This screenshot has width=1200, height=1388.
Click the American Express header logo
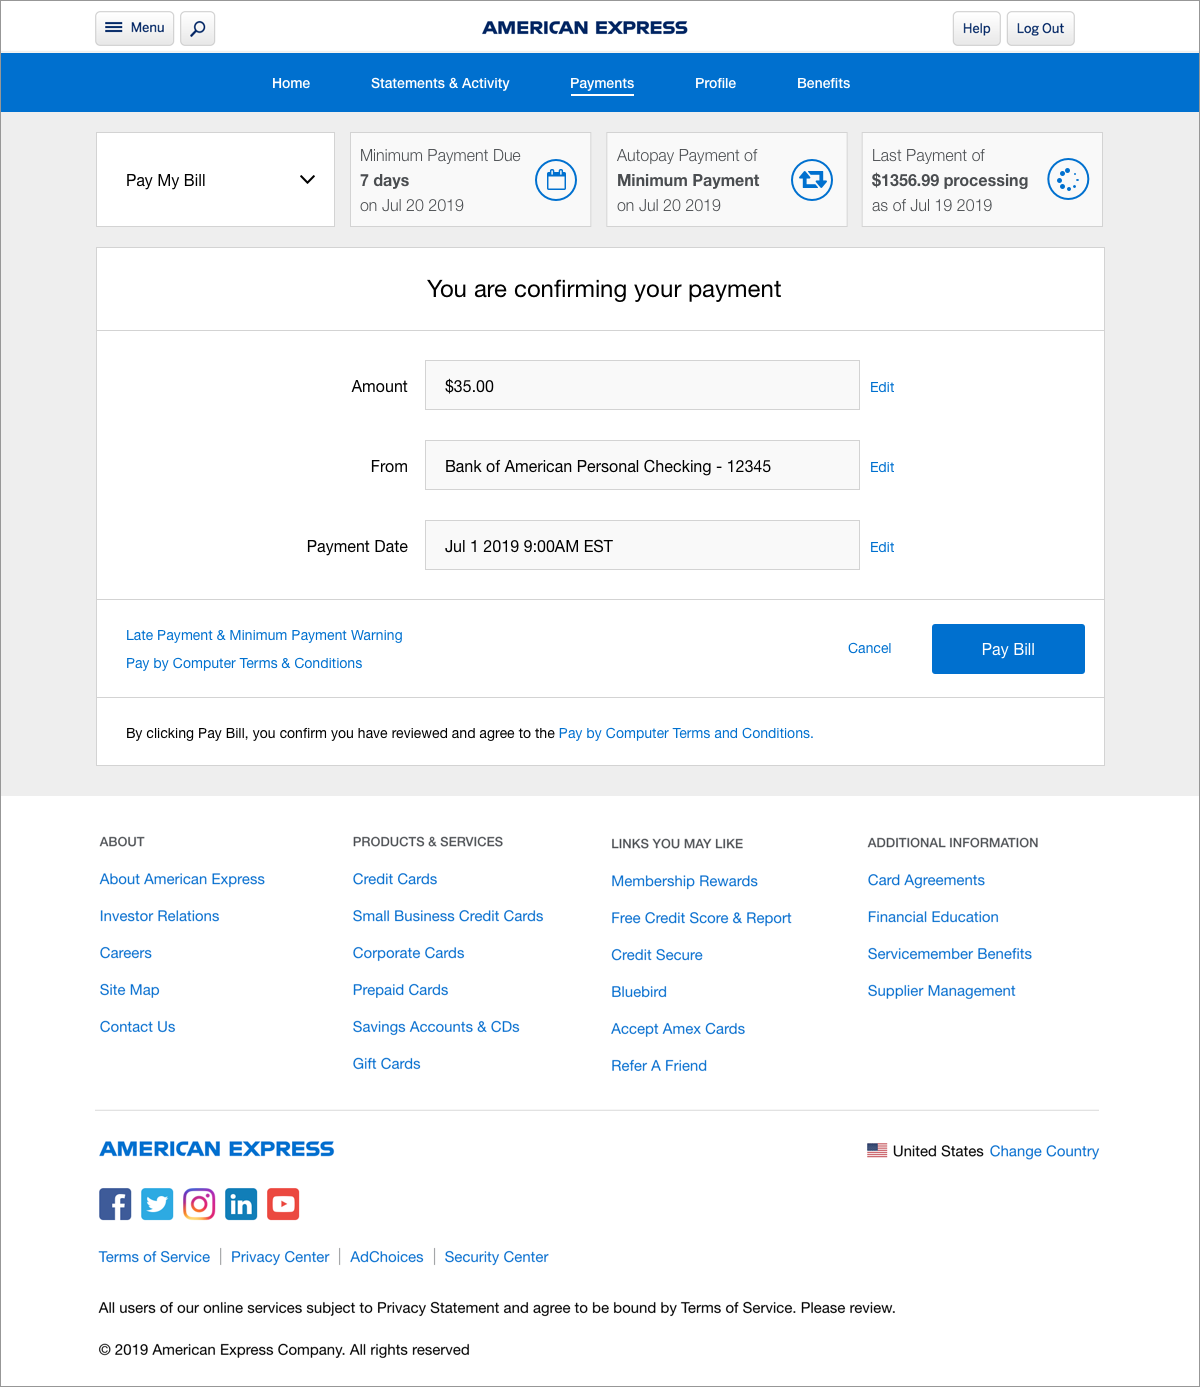coord(585,28)
